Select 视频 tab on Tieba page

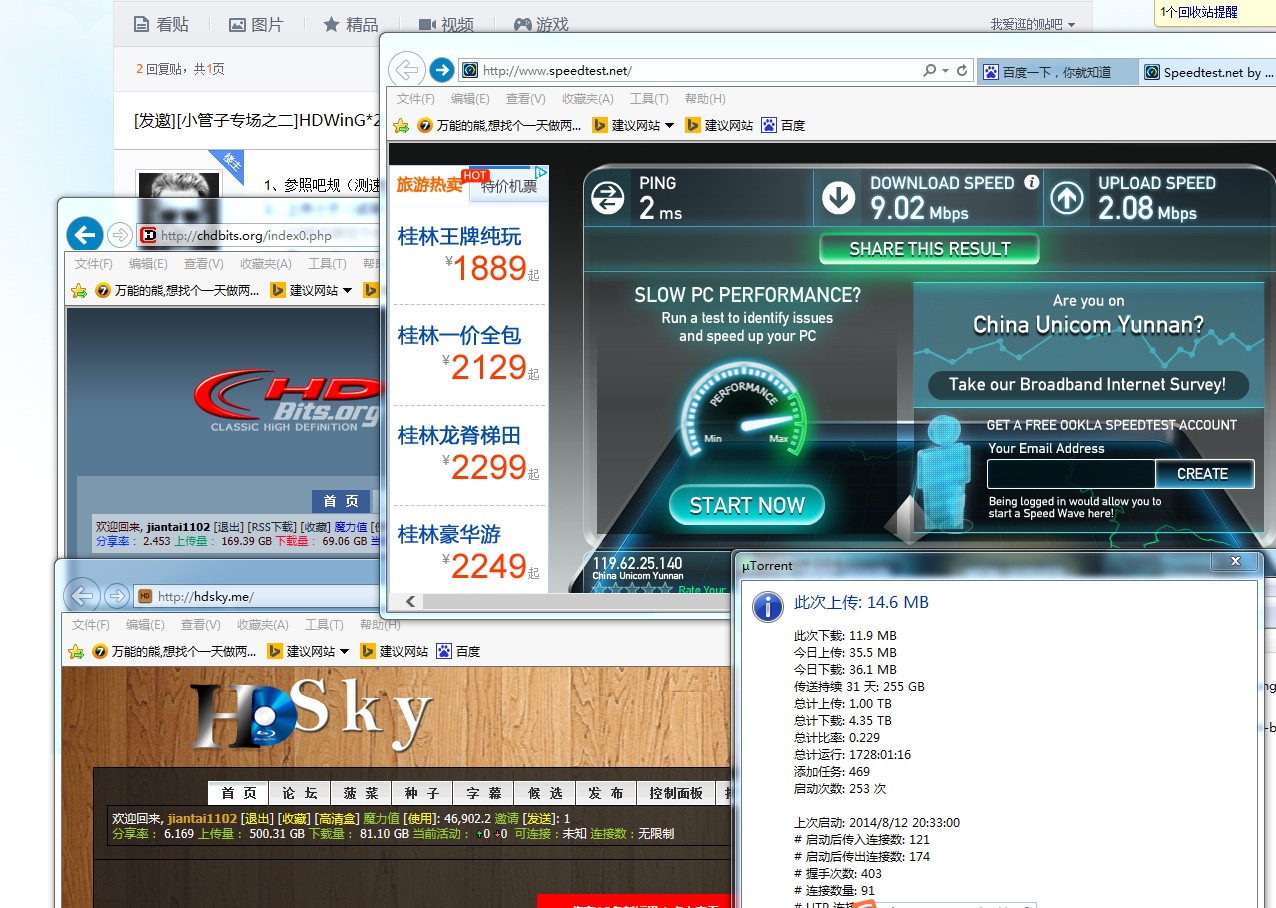(446, 24)
